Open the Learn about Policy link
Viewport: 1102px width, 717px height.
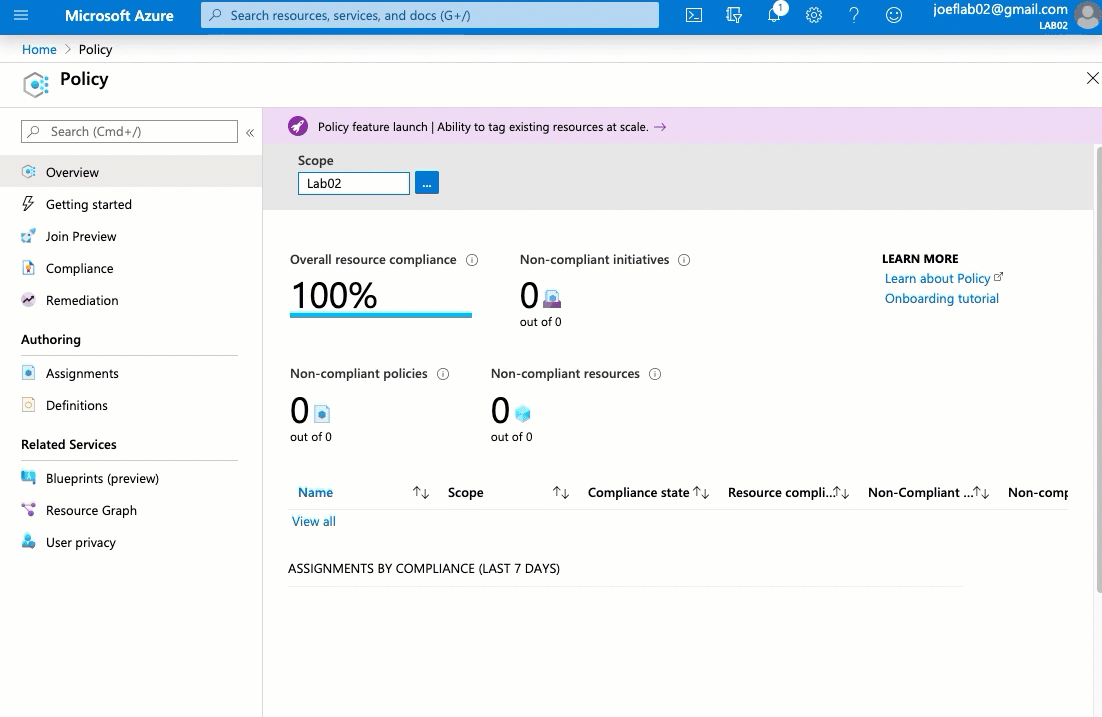point(938,278)
